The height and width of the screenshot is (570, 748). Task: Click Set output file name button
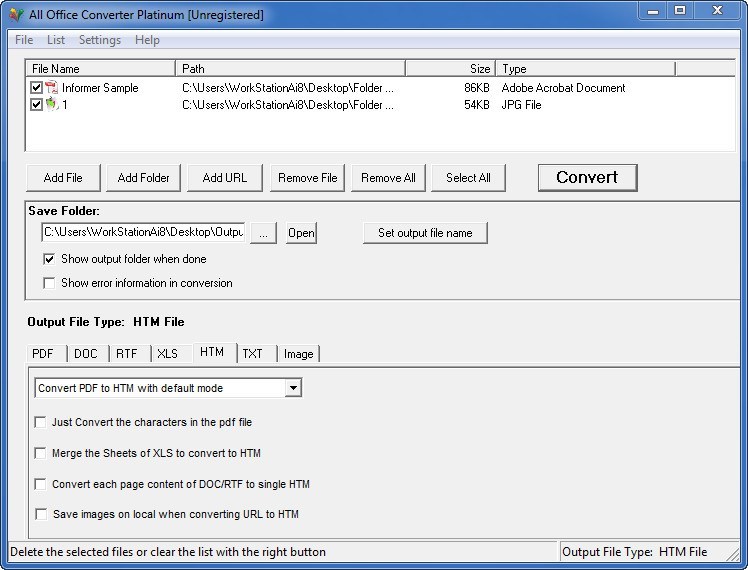tap(425, 233)
